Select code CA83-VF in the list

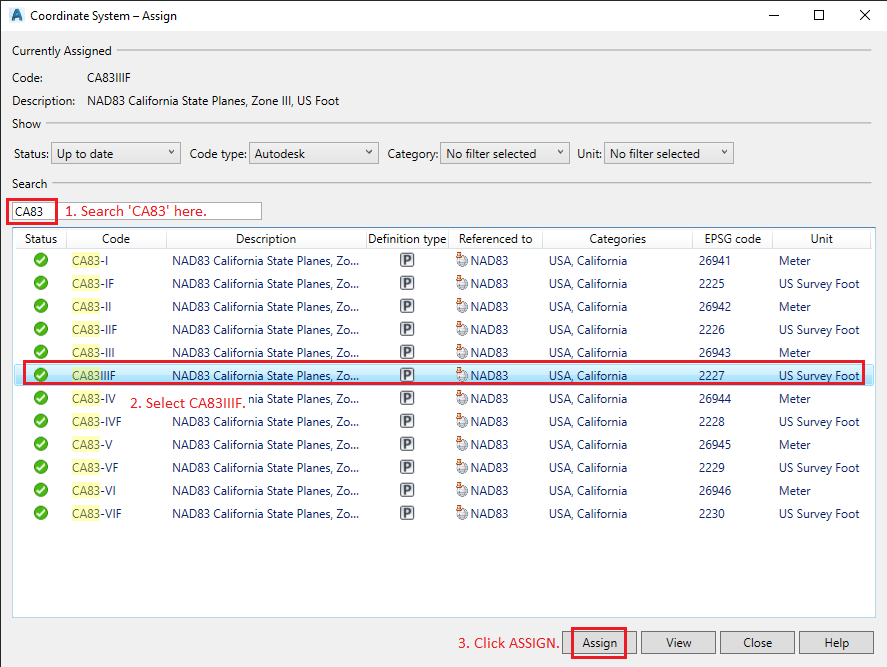click(x=95, y=468)
